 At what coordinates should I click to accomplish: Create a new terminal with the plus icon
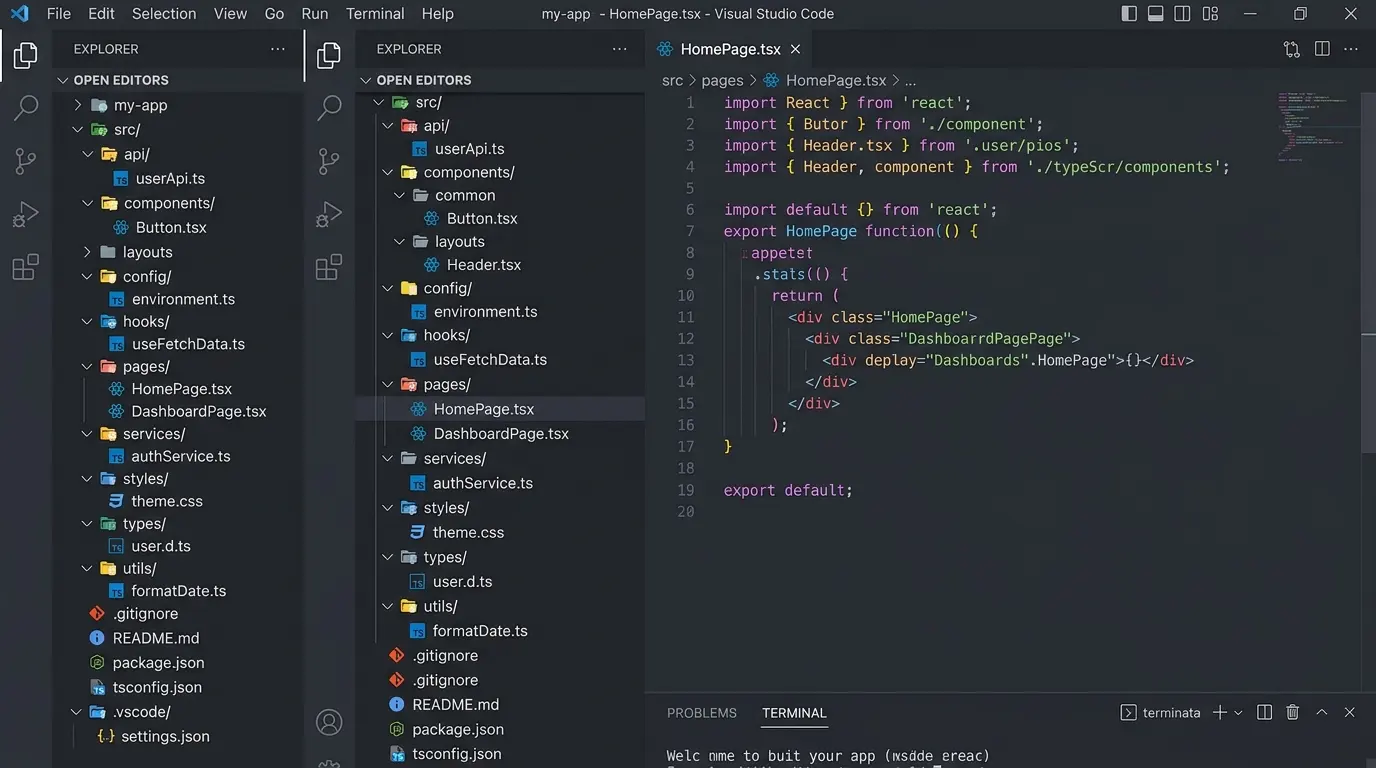click(1219, 712)
